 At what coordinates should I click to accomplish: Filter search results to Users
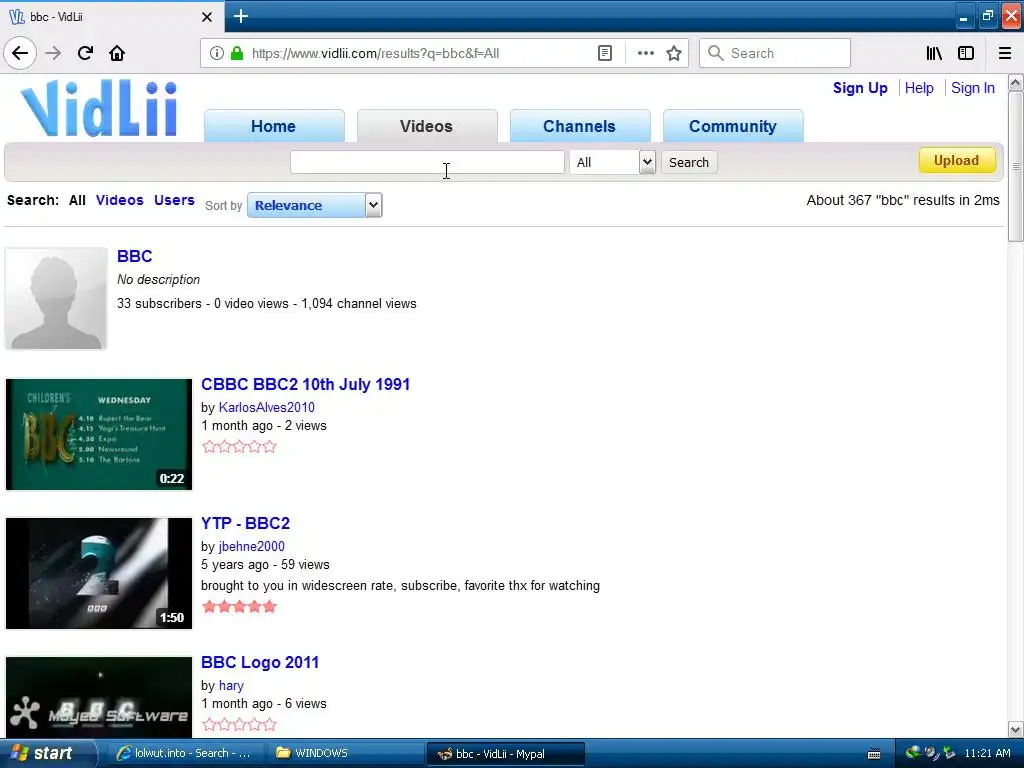tap(174, 200)
